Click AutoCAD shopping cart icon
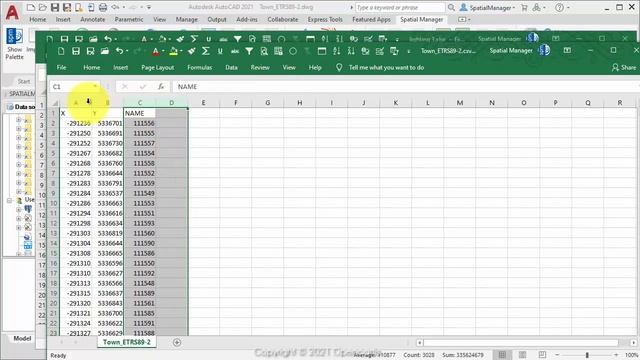The height and width of the screenshot is (360, 640). [x=524, y=7]
